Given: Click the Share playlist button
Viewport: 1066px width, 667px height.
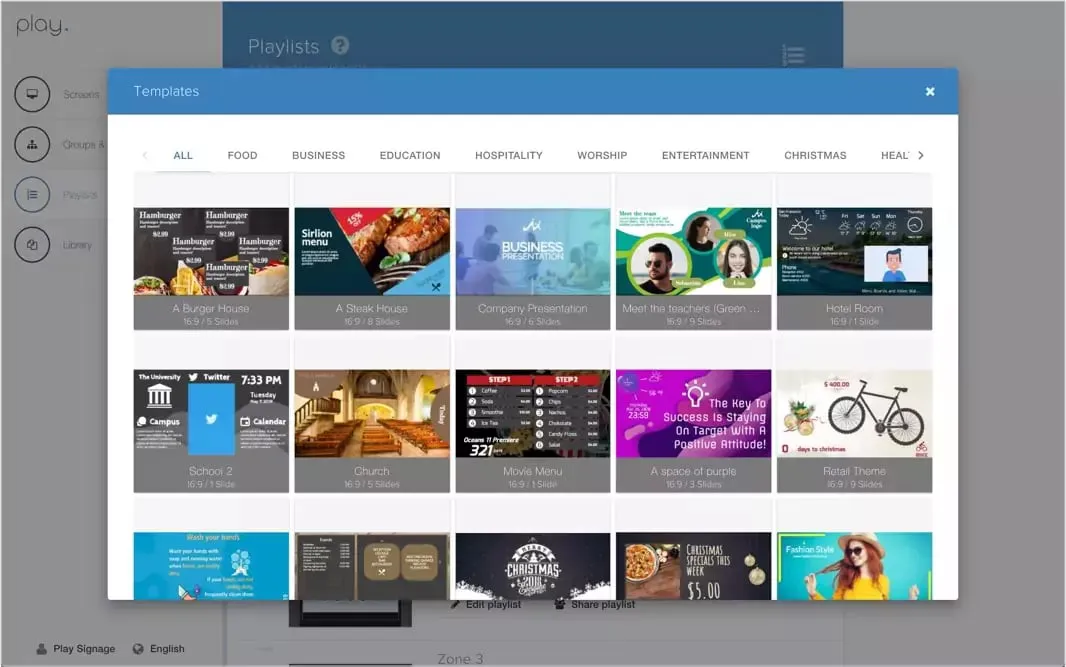Looking at the screenshot, I should point(595,605).
